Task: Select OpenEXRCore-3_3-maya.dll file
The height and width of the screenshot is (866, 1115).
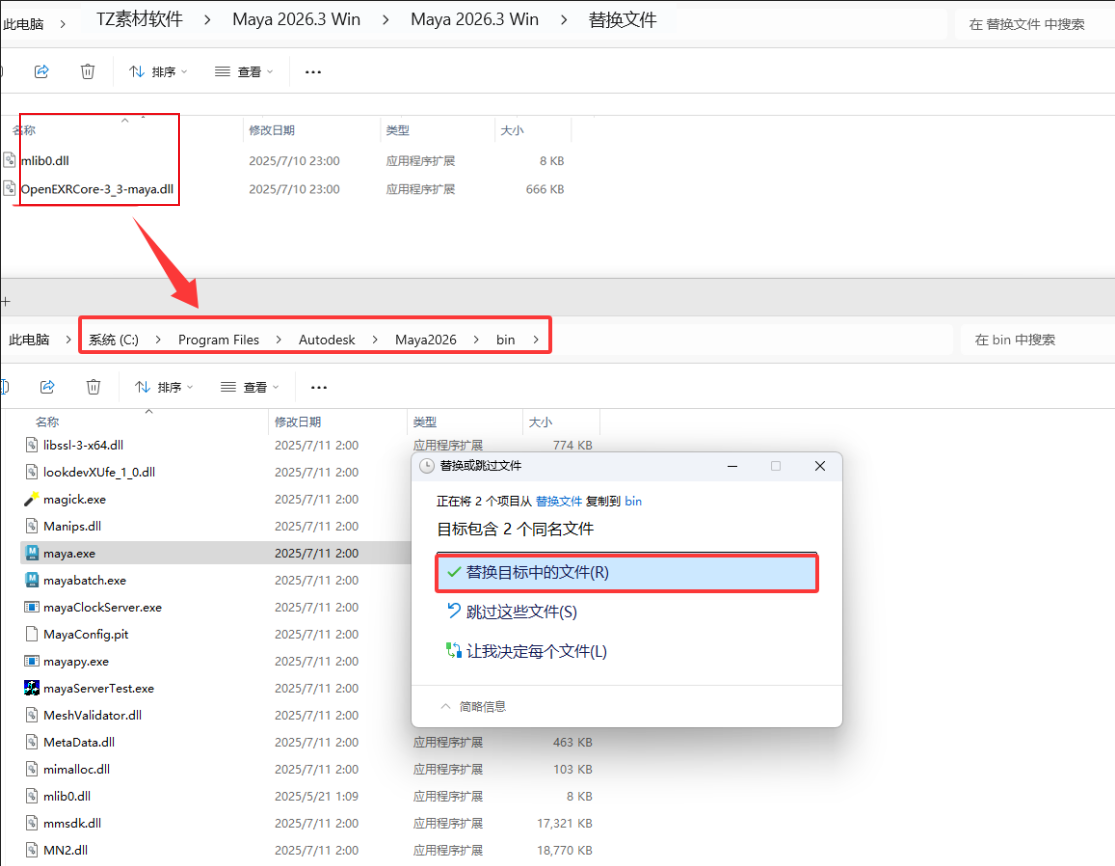Action: [97, 189]
